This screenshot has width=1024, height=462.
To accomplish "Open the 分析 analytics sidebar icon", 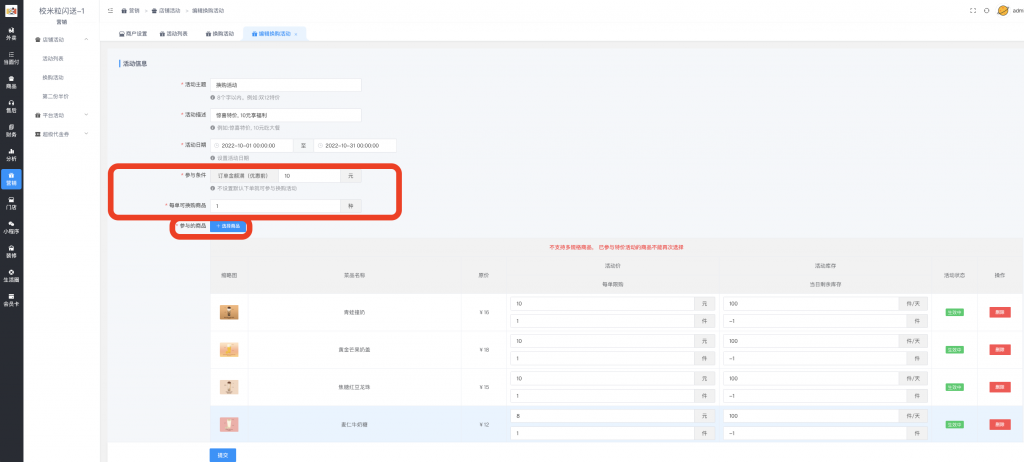I will coord(11,154).
